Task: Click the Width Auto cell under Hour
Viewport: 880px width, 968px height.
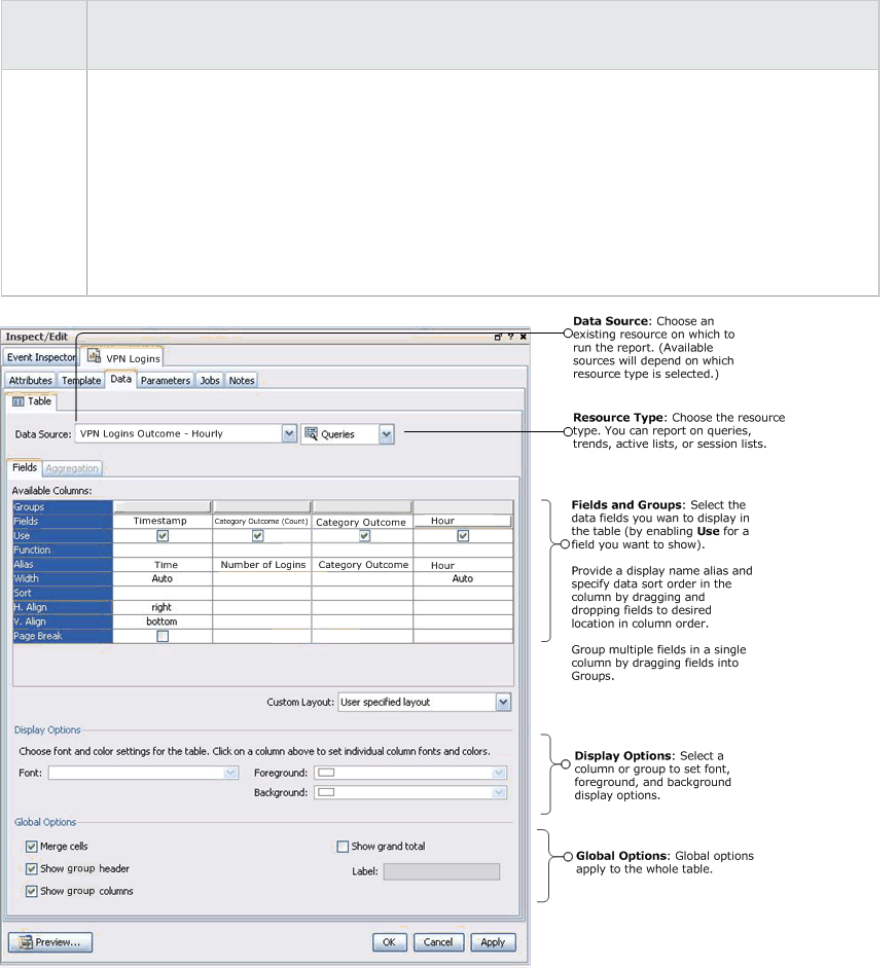Action: click(x=463, y=578)
